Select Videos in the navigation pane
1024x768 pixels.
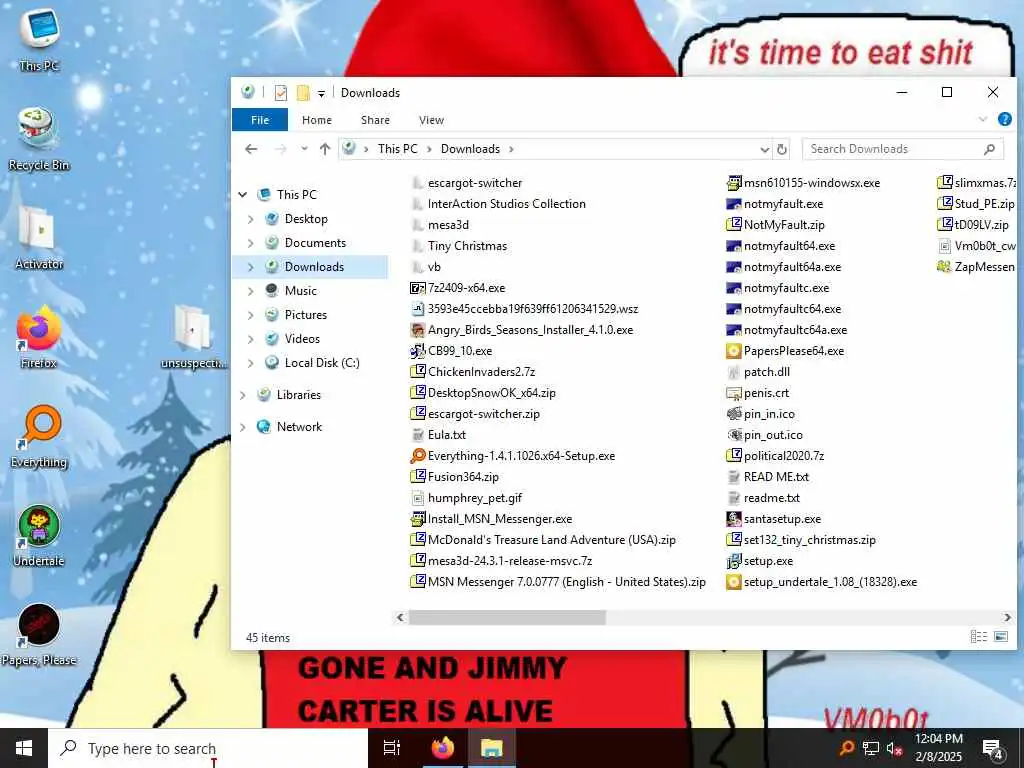302,339
